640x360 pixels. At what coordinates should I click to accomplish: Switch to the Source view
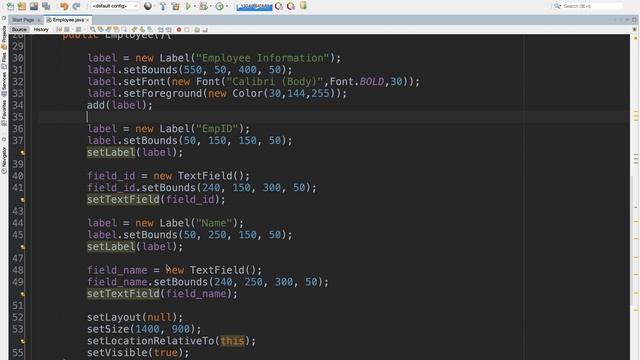click(19, 29)
